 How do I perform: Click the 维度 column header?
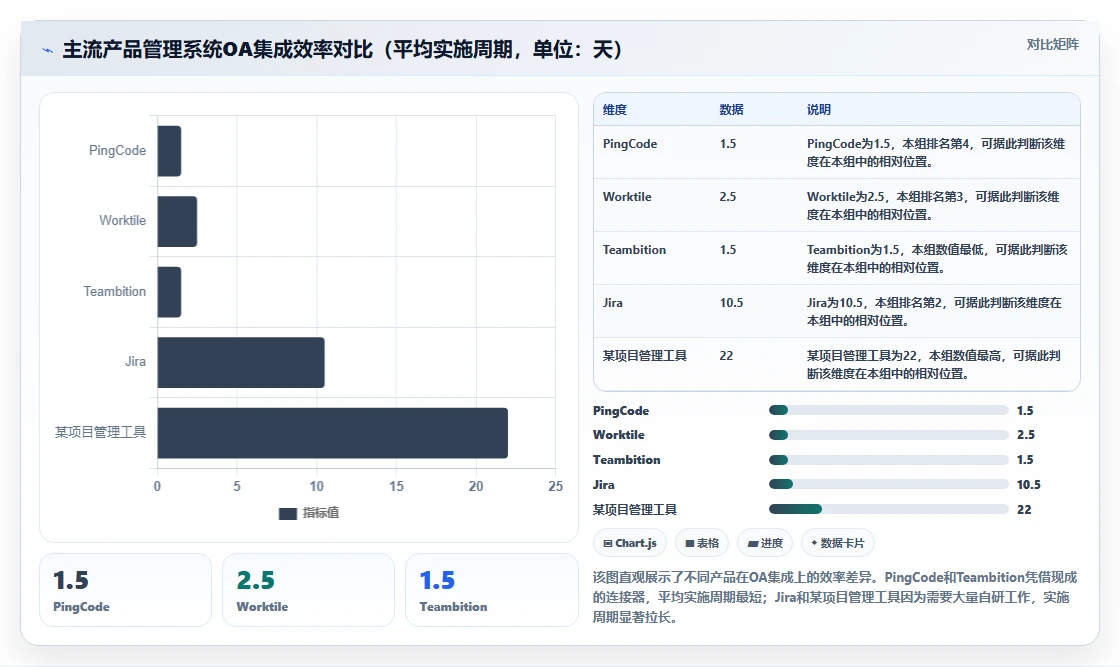pos(614,109)
